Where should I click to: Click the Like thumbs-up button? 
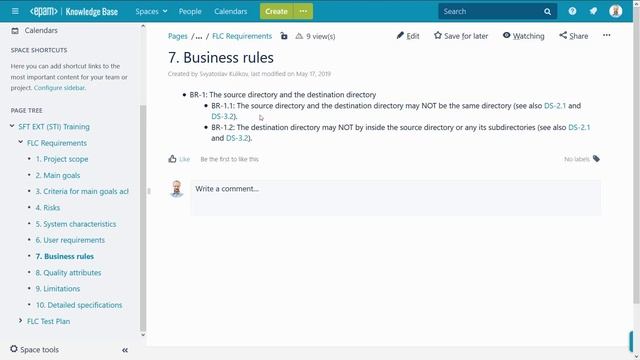click(x=179, y=159)
